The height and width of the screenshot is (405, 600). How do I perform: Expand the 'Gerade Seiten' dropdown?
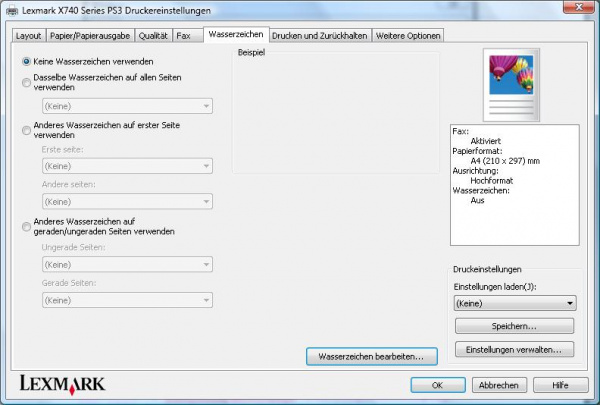(126, 300)
